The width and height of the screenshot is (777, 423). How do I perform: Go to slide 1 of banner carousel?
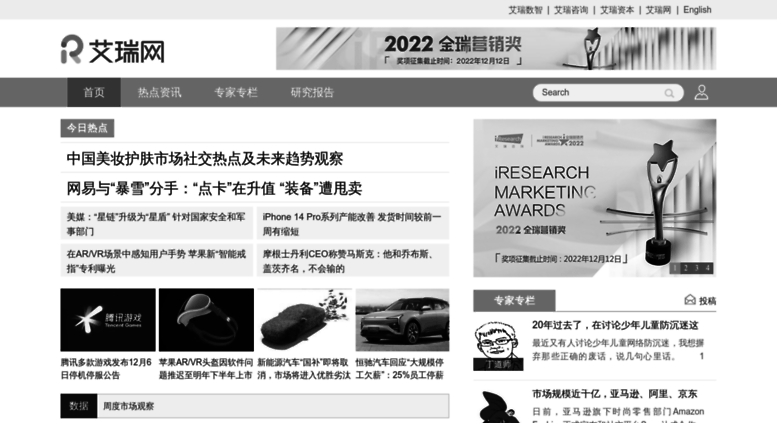[x=675, y=268]
